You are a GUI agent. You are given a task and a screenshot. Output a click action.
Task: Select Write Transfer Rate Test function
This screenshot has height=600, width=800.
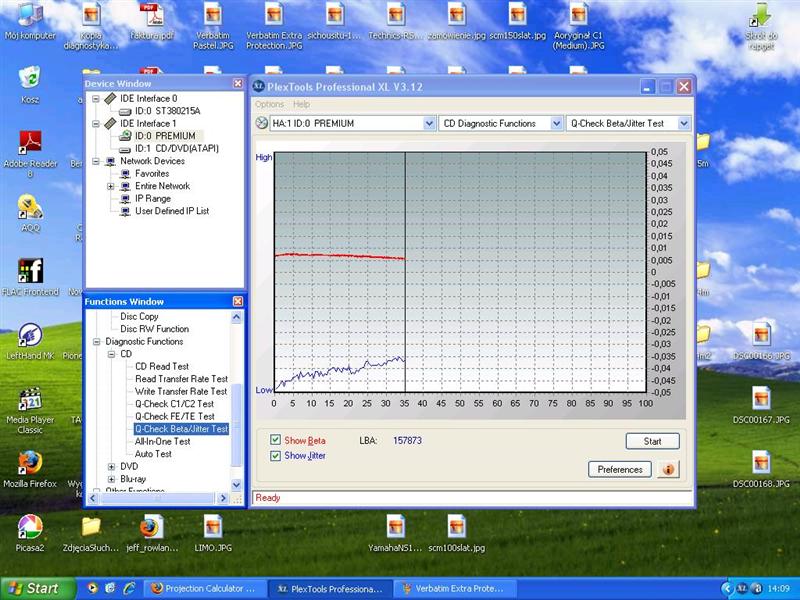click(x=181, y=391)
